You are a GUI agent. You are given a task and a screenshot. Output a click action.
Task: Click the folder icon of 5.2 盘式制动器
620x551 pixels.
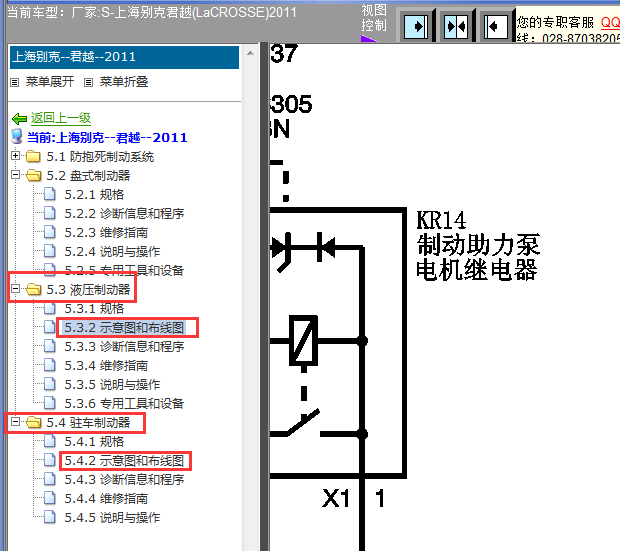[x=33, y=175]
